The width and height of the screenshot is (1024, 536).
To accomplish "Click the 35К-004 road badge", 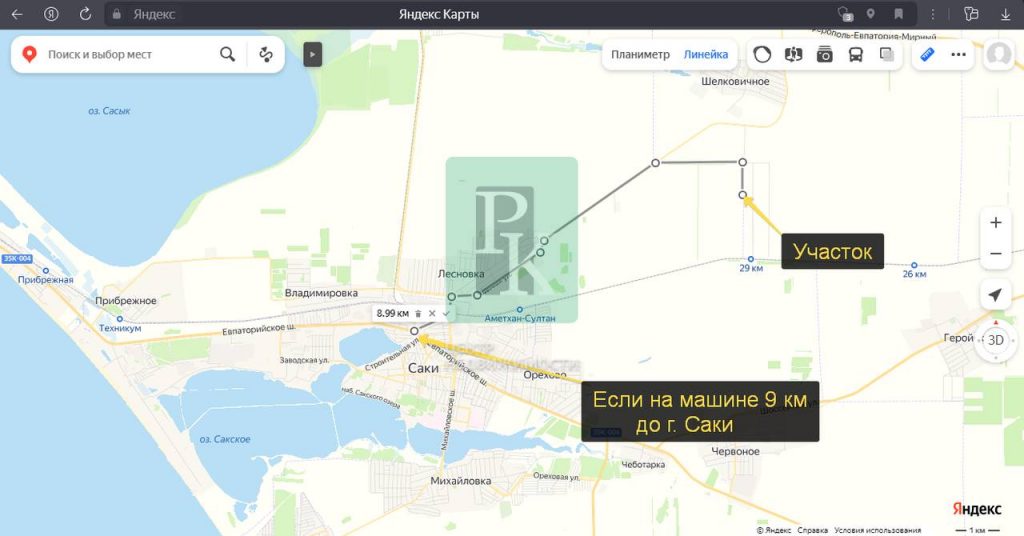I will pyautogui.click(x=17, y=259).
